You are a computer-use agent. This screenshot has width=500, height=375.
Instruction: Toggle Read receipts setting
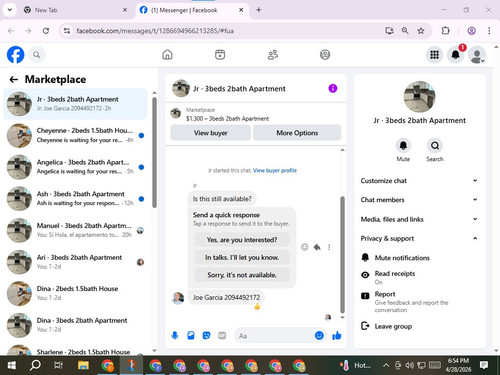419,277
